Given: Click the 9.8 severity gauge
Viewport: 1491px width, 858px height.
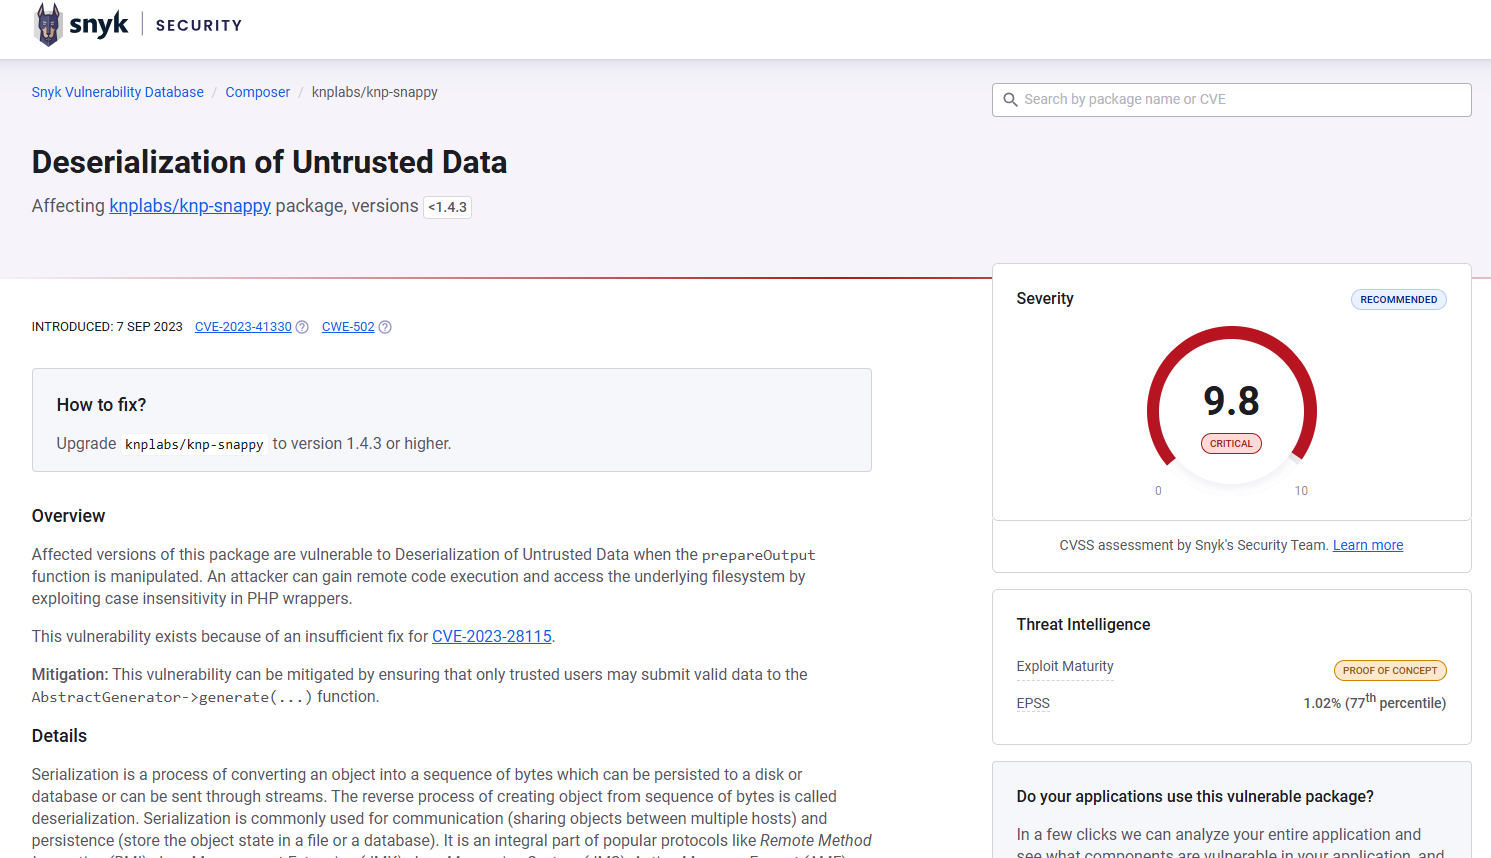Looking at the screenshot, I should click(1231, 401).
